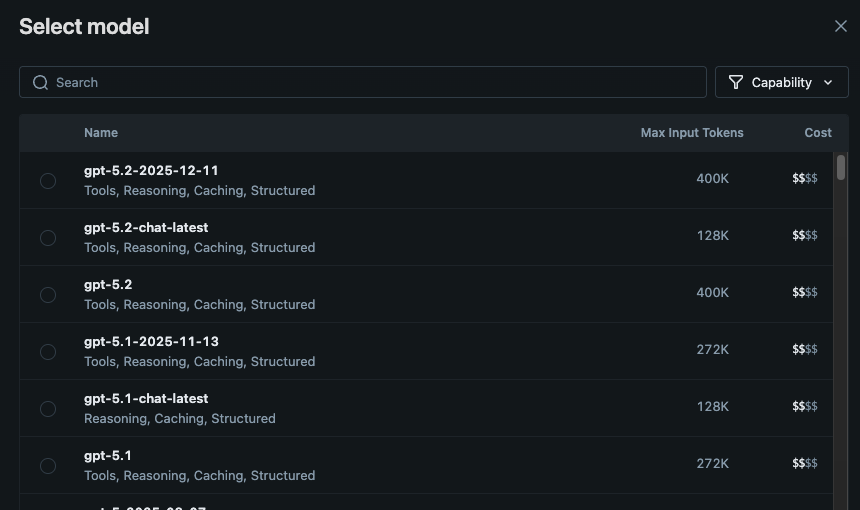Viewport: 860px width, 510px height.
Task: Sort by the Cost column header
Action: (818, 133)
